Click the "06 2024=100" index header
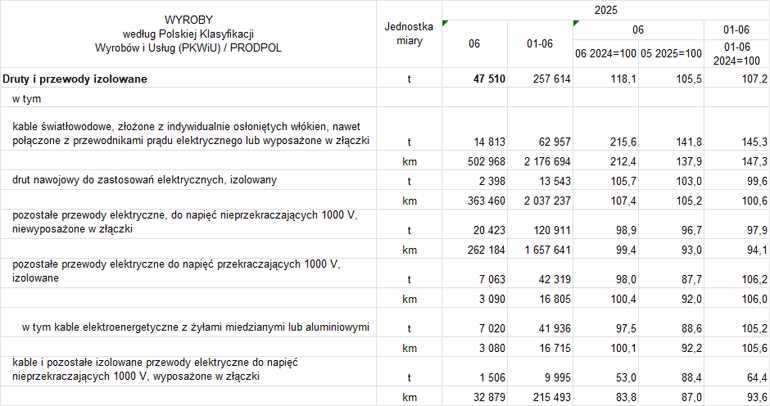770x406 pixels. click(x=606, y=53)
